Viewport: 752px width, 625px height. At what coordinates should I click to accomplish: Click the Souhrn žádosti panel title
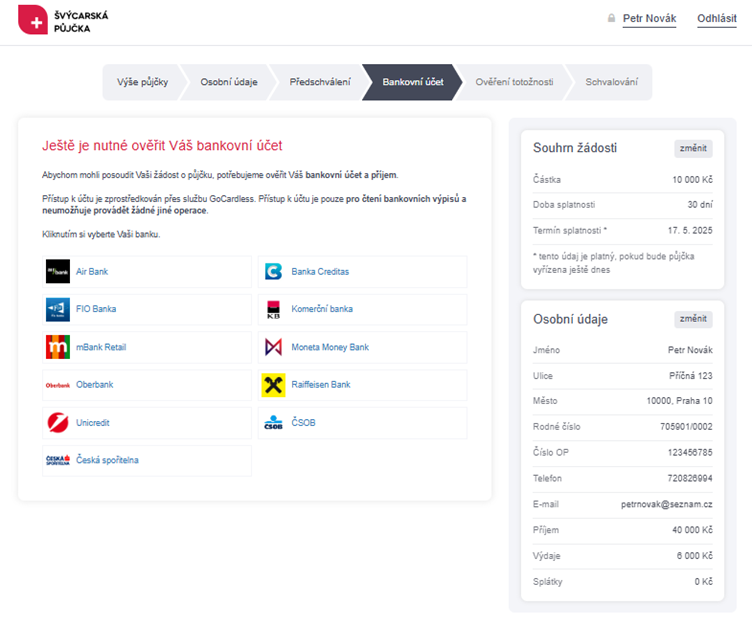pos(575,148)
